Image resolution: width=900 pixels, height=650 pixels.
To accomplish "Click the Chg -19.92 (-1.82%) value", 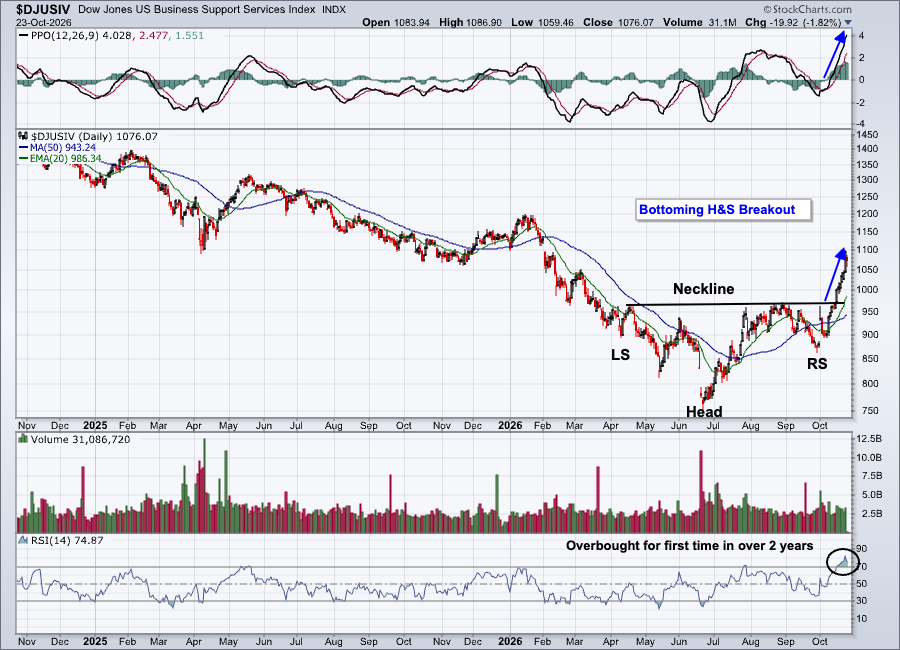I will [793, 22].
